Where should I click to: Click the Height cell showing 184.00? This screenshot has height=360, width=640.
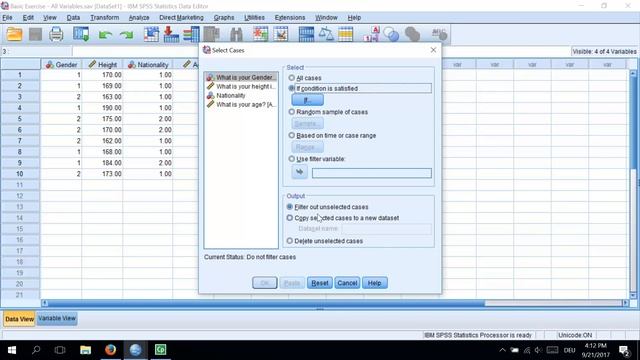pos(102,163)
